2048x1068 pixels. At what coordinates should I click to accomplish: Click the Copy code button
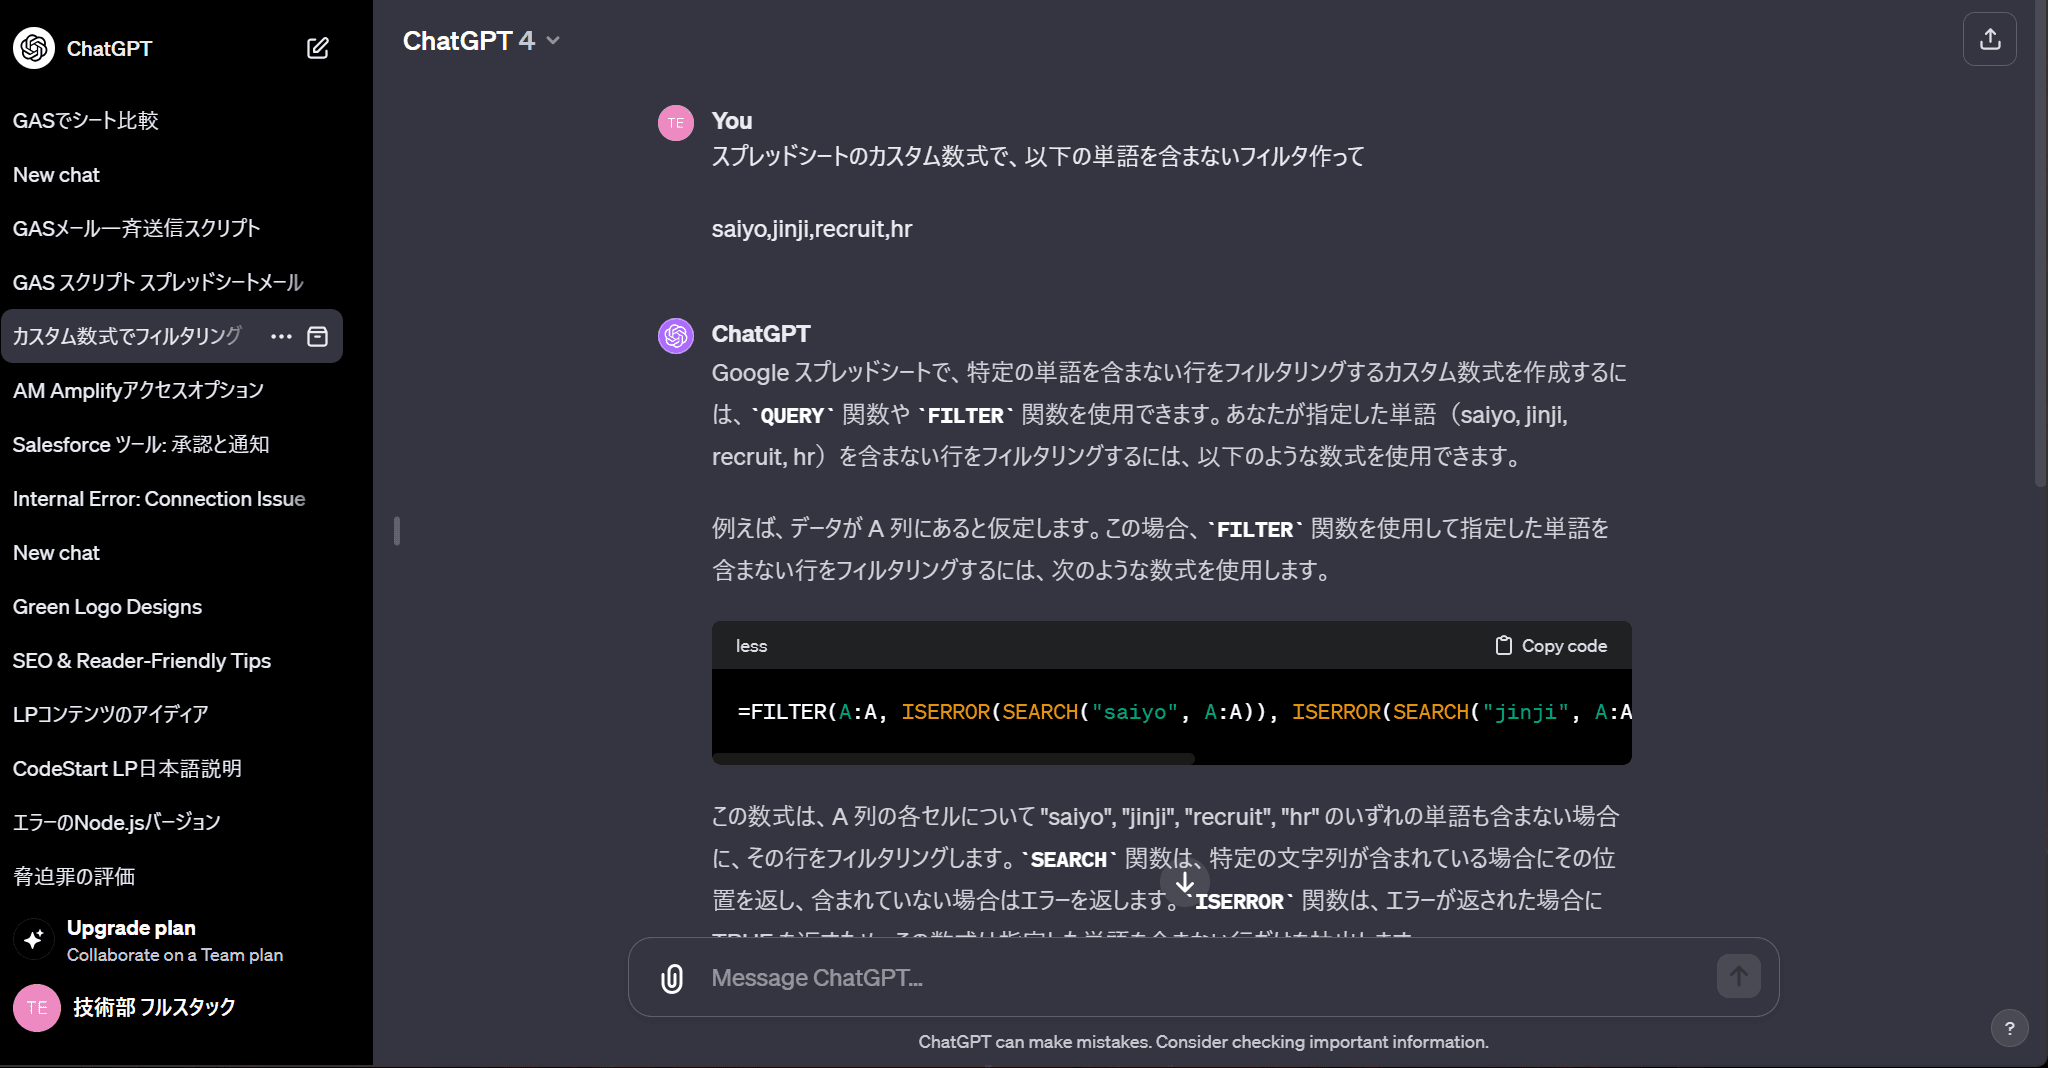(1551, 646)
